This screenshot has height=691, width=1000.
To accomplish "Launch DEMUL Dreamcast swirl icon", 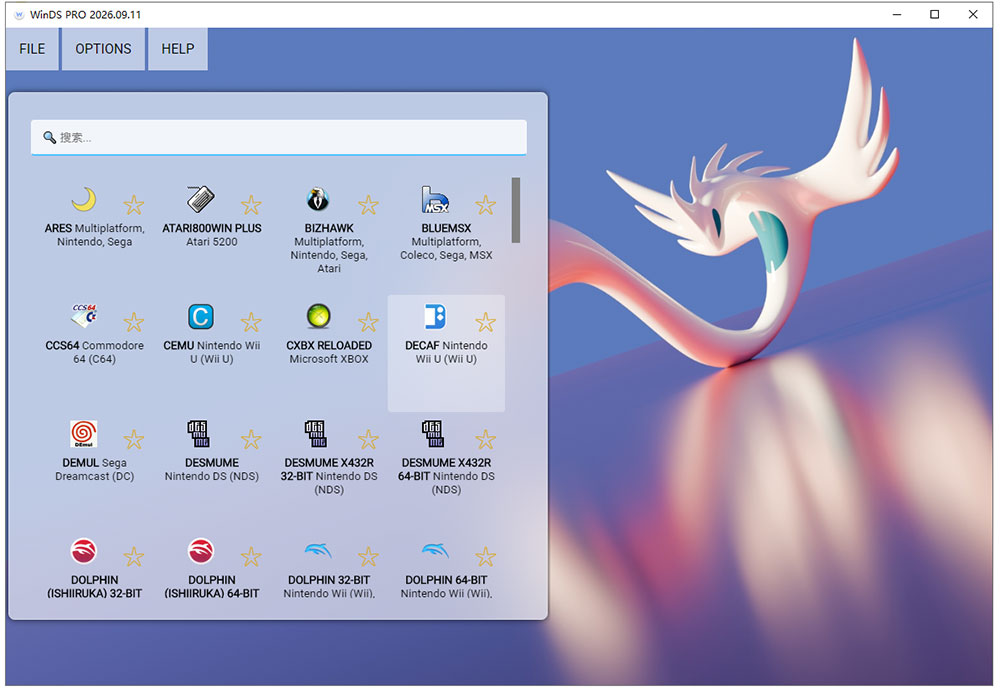I will click(x=84, y=434).
